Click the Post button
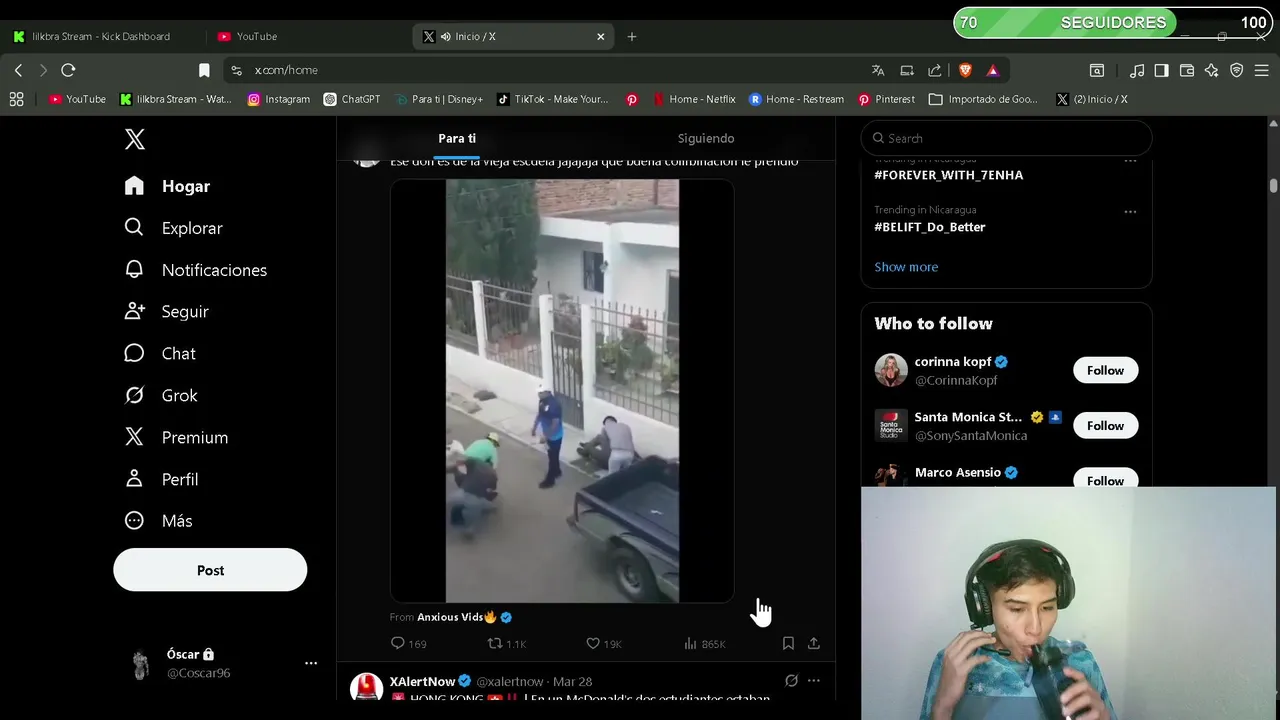 tap(210, 570)
